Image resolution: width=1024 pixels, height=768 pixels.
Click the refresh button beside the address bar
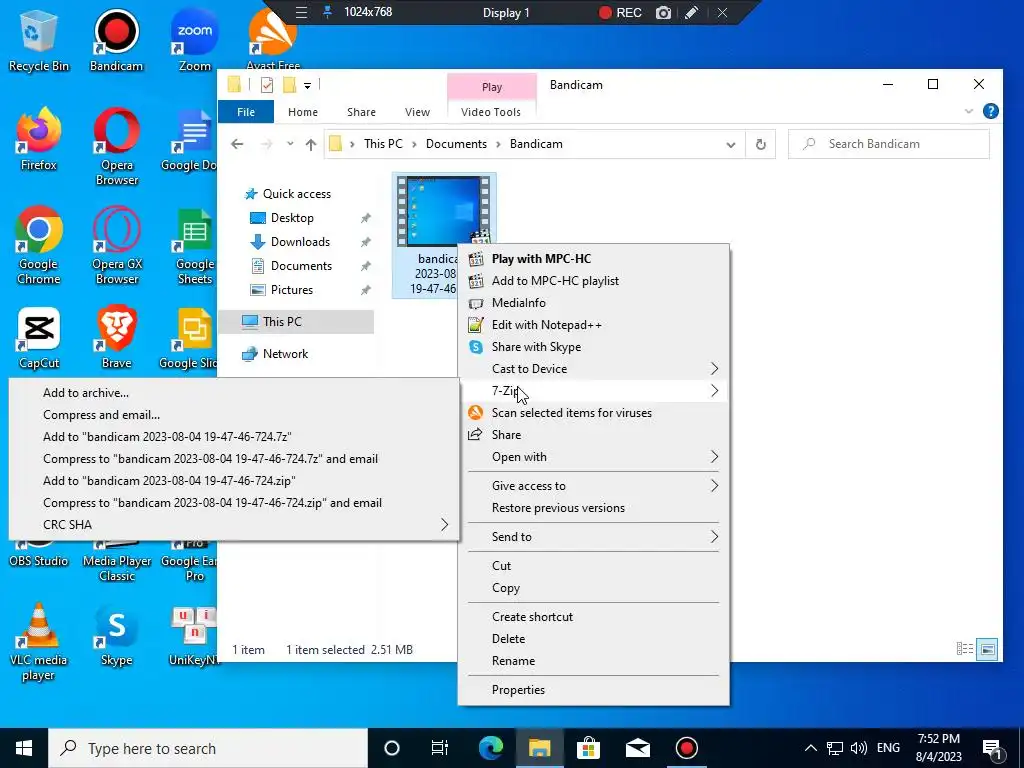pyautogui.click(x=761, y=144)
